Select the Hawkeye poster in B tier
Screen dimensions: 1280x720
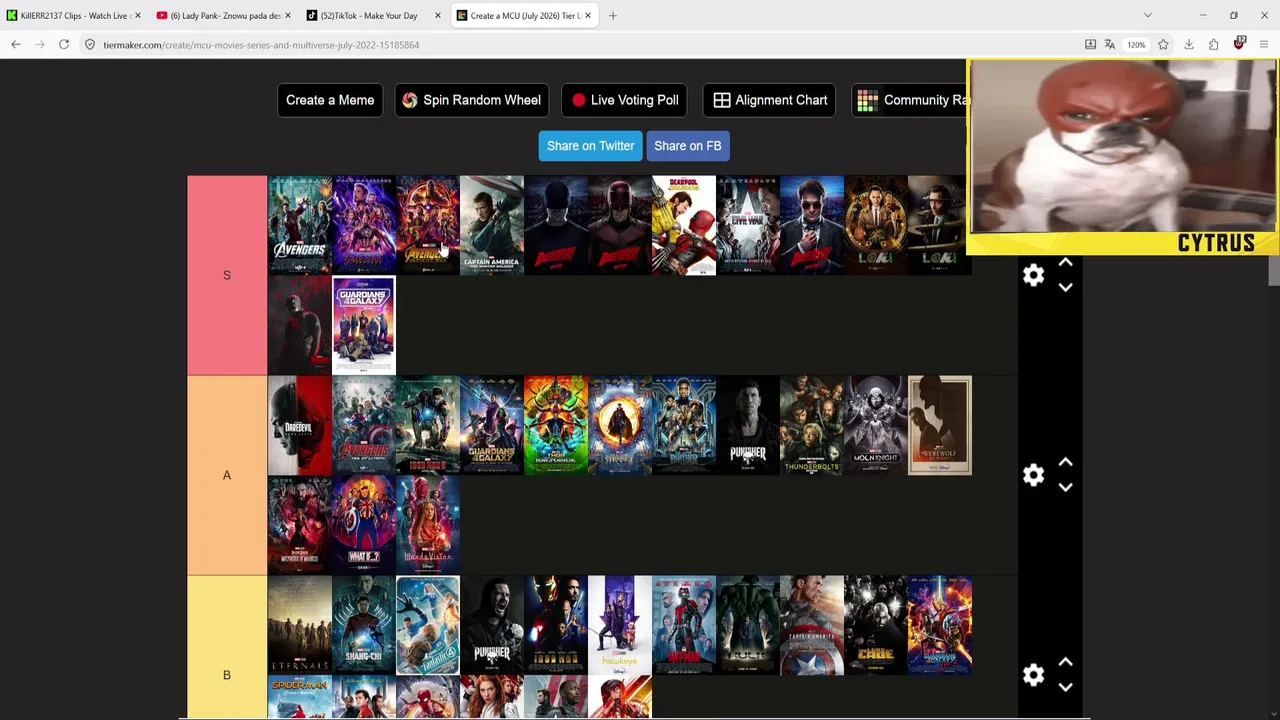coord(620,625)
